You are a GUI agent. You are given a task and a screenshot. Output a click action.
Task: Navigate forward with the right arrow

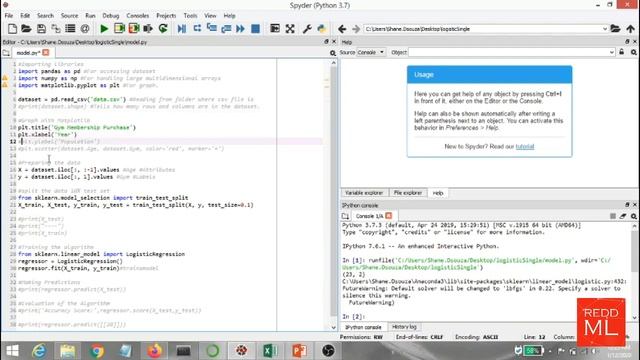coord(356,29)
